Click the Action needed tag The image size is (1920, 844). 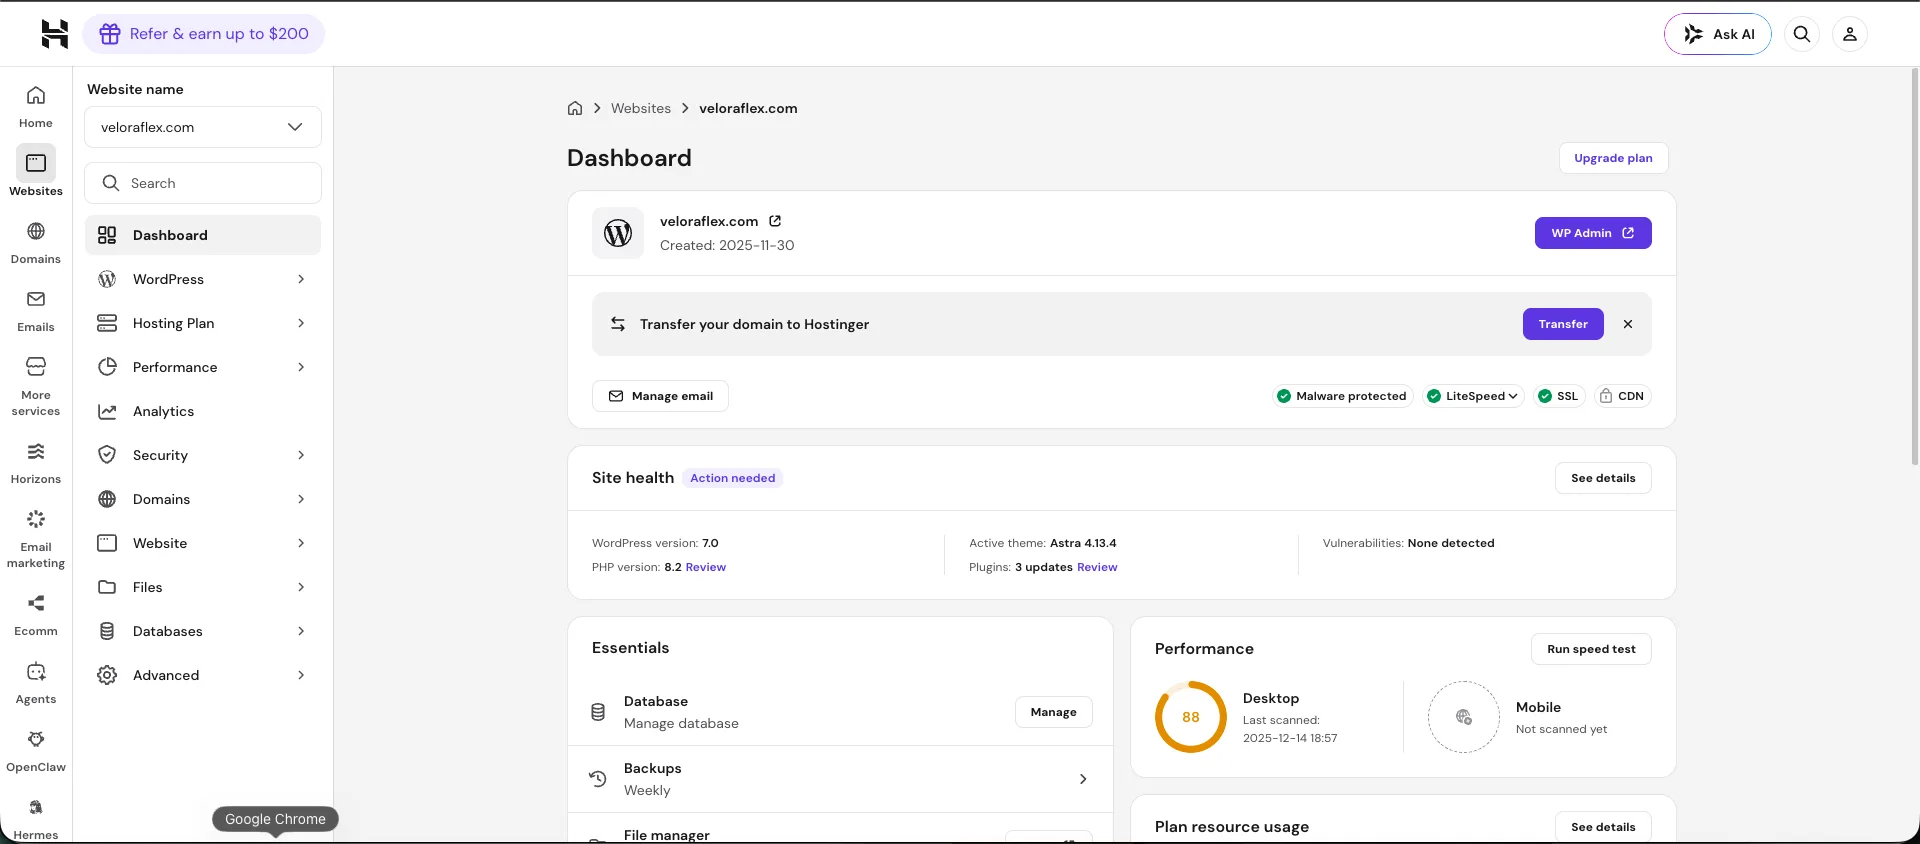tap(733, 478)
